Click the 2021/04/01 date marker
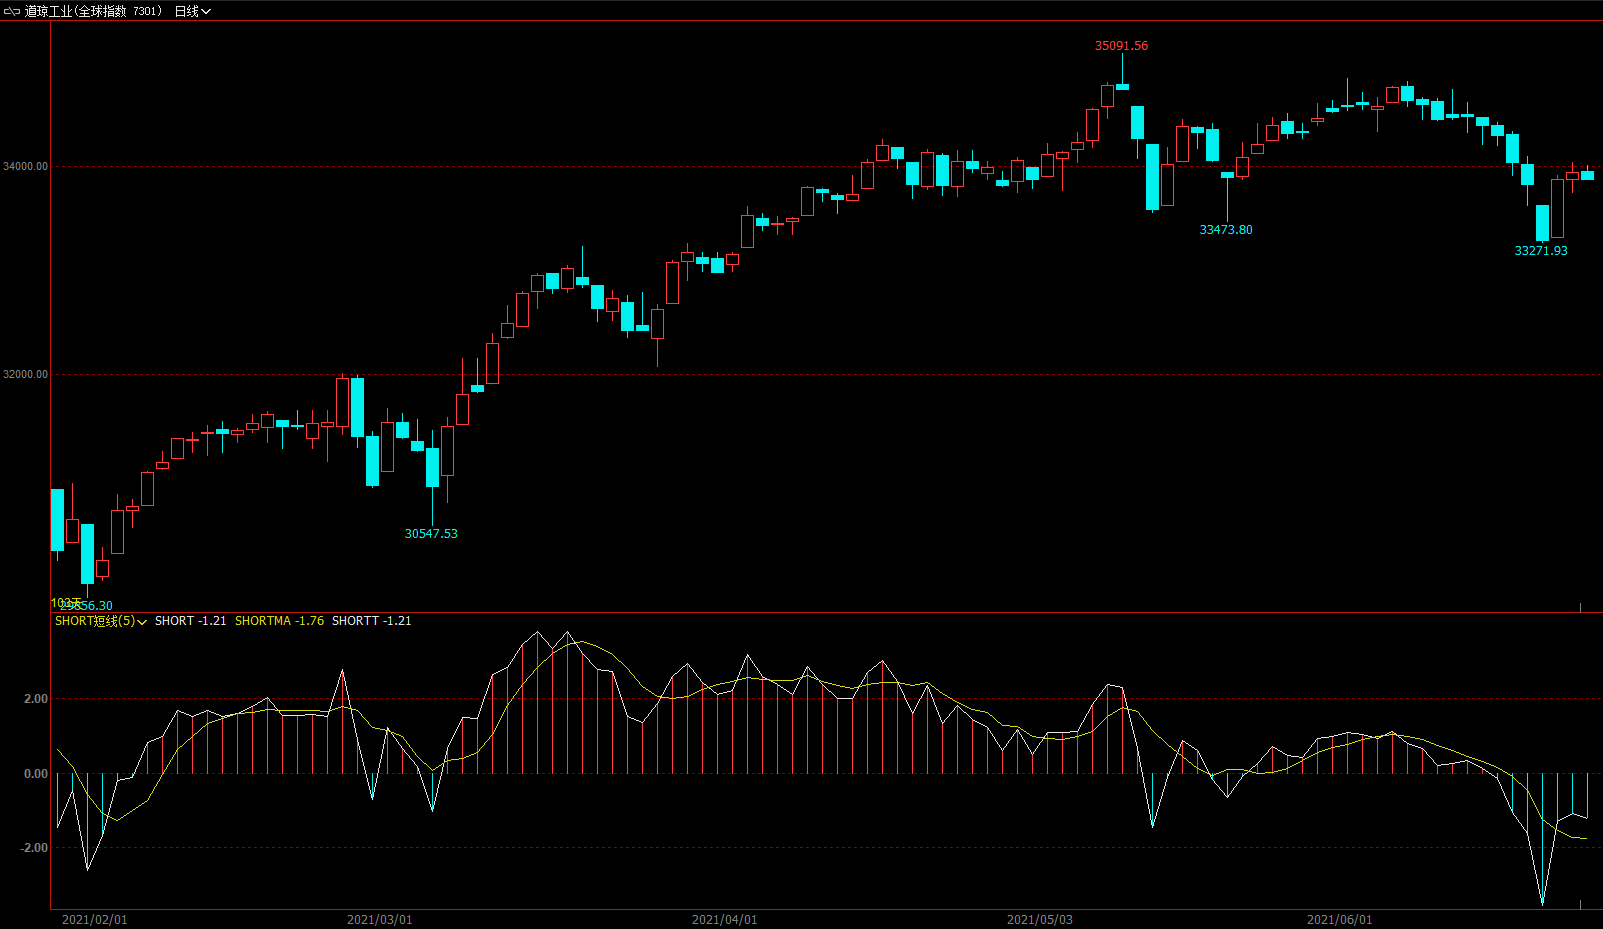This screenshot has width=1603, height=929. (x=724, y=920)
